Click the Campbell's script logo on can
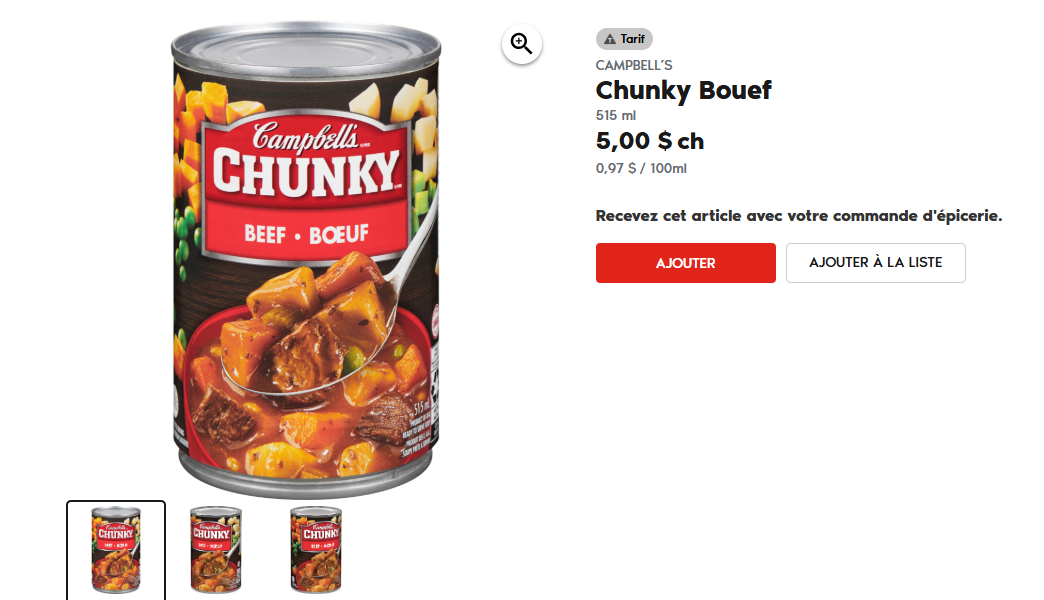The image size is (1044, 600). (x=306, y=137)
